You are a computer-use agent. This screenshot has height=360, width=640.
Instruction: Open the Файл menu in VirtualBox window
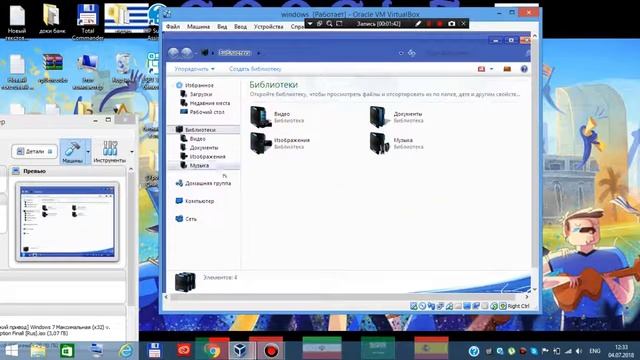point(173,27)
